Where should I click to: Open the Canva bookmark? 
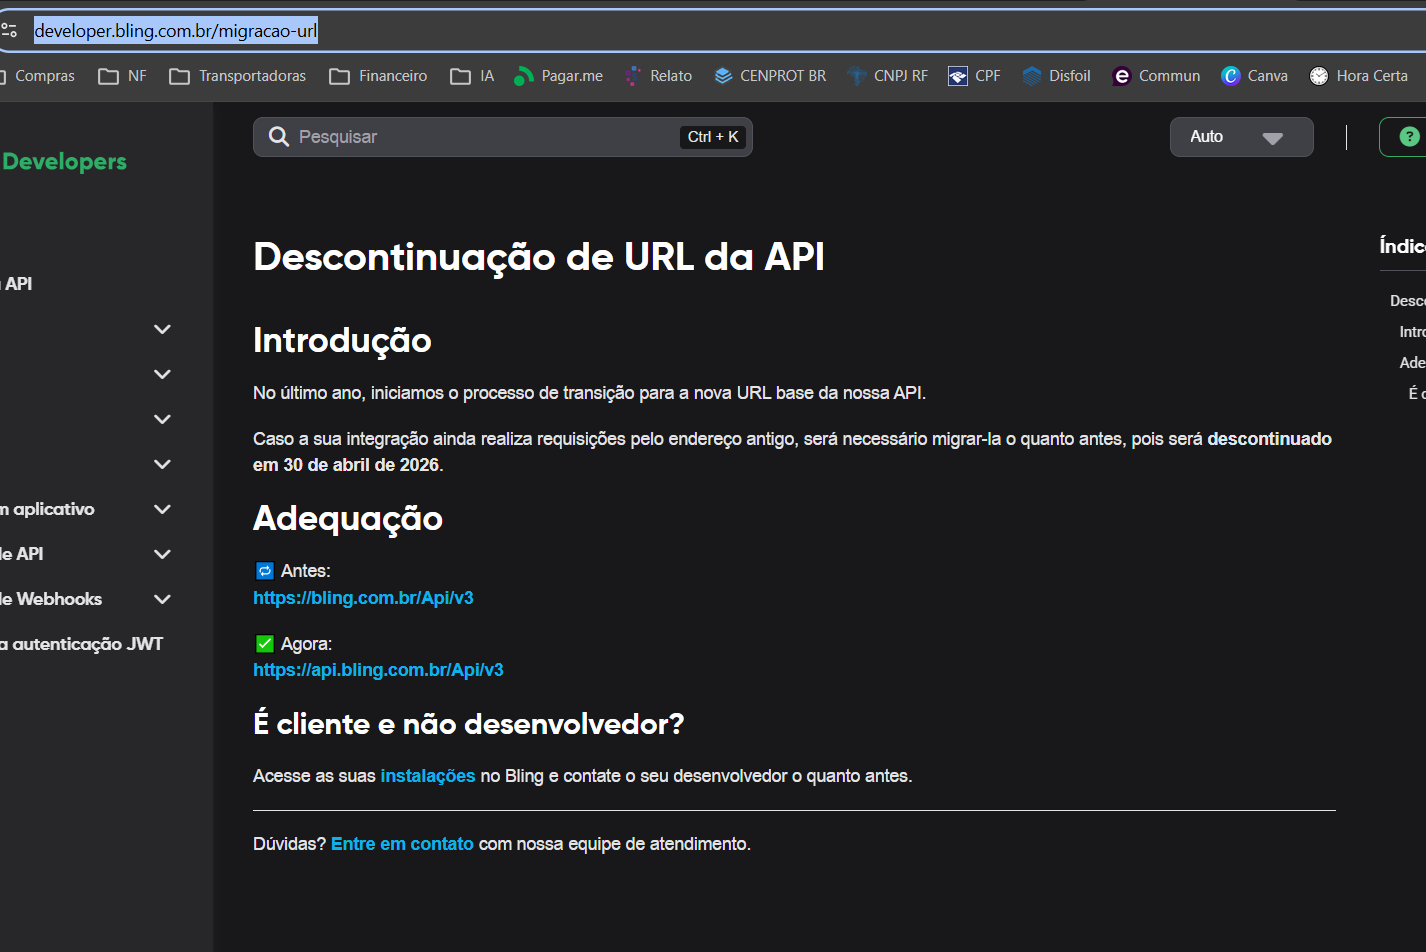[1254, 76]
